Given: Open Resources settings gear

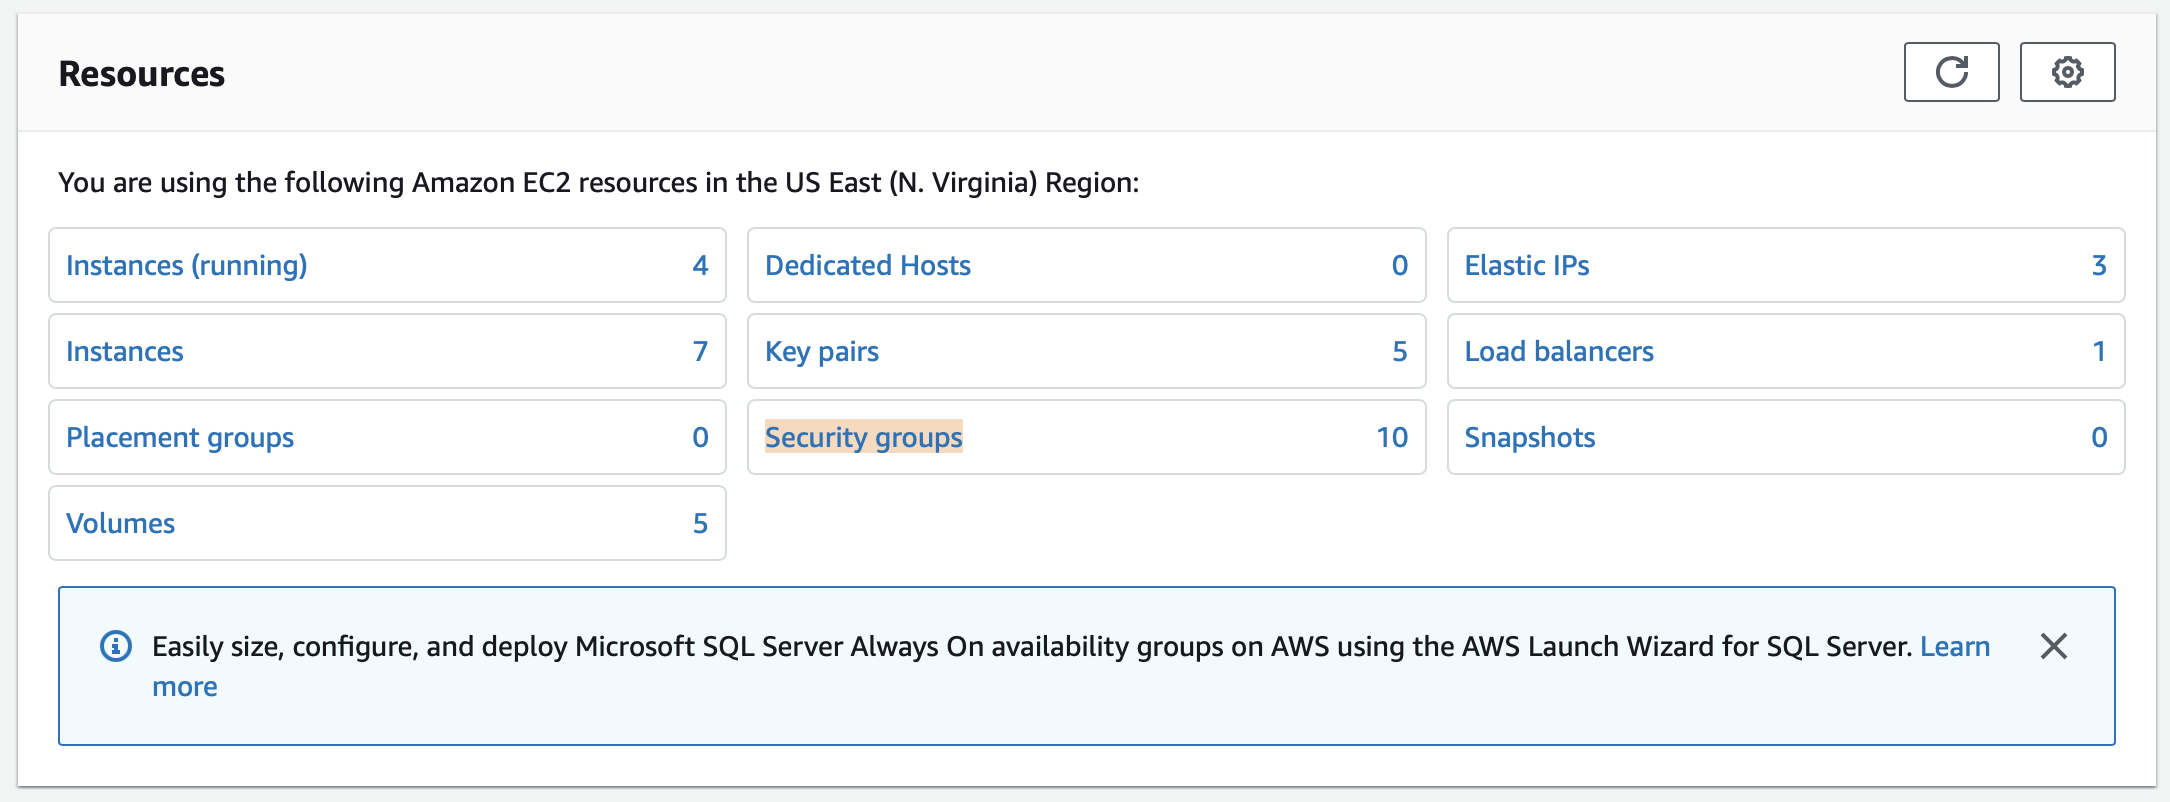Looking at the screenshot, I should tap(2067, 72).
